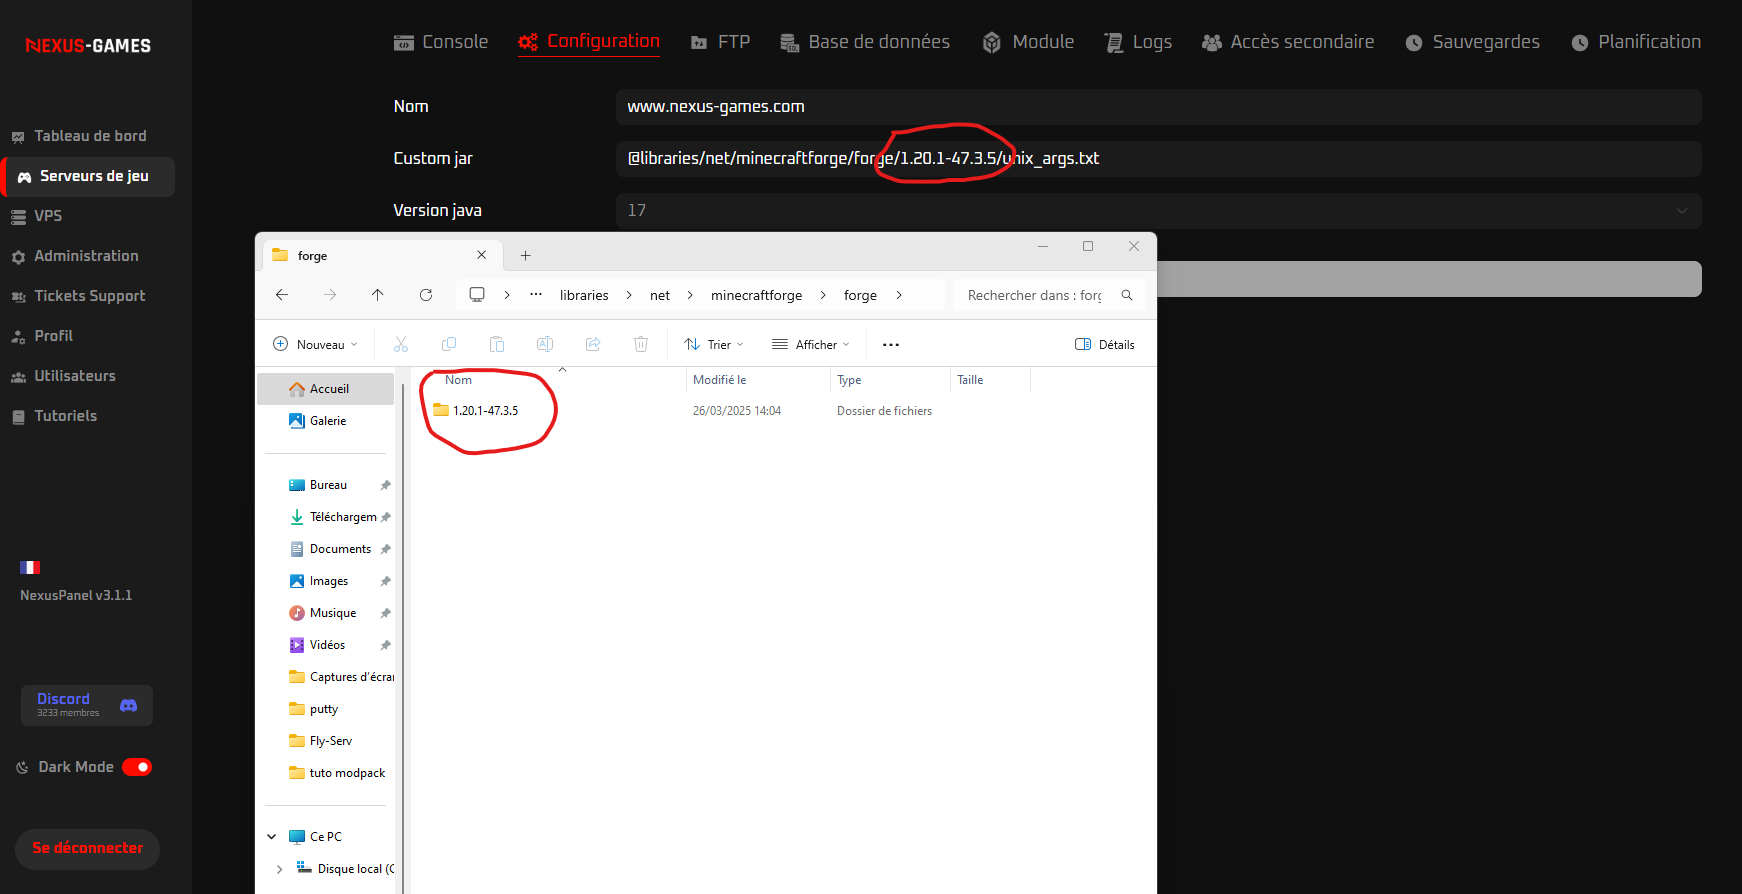Click minecraftforge in the breadcrumb
This screenshot has width=1742, height=894.
click(756, 295)
